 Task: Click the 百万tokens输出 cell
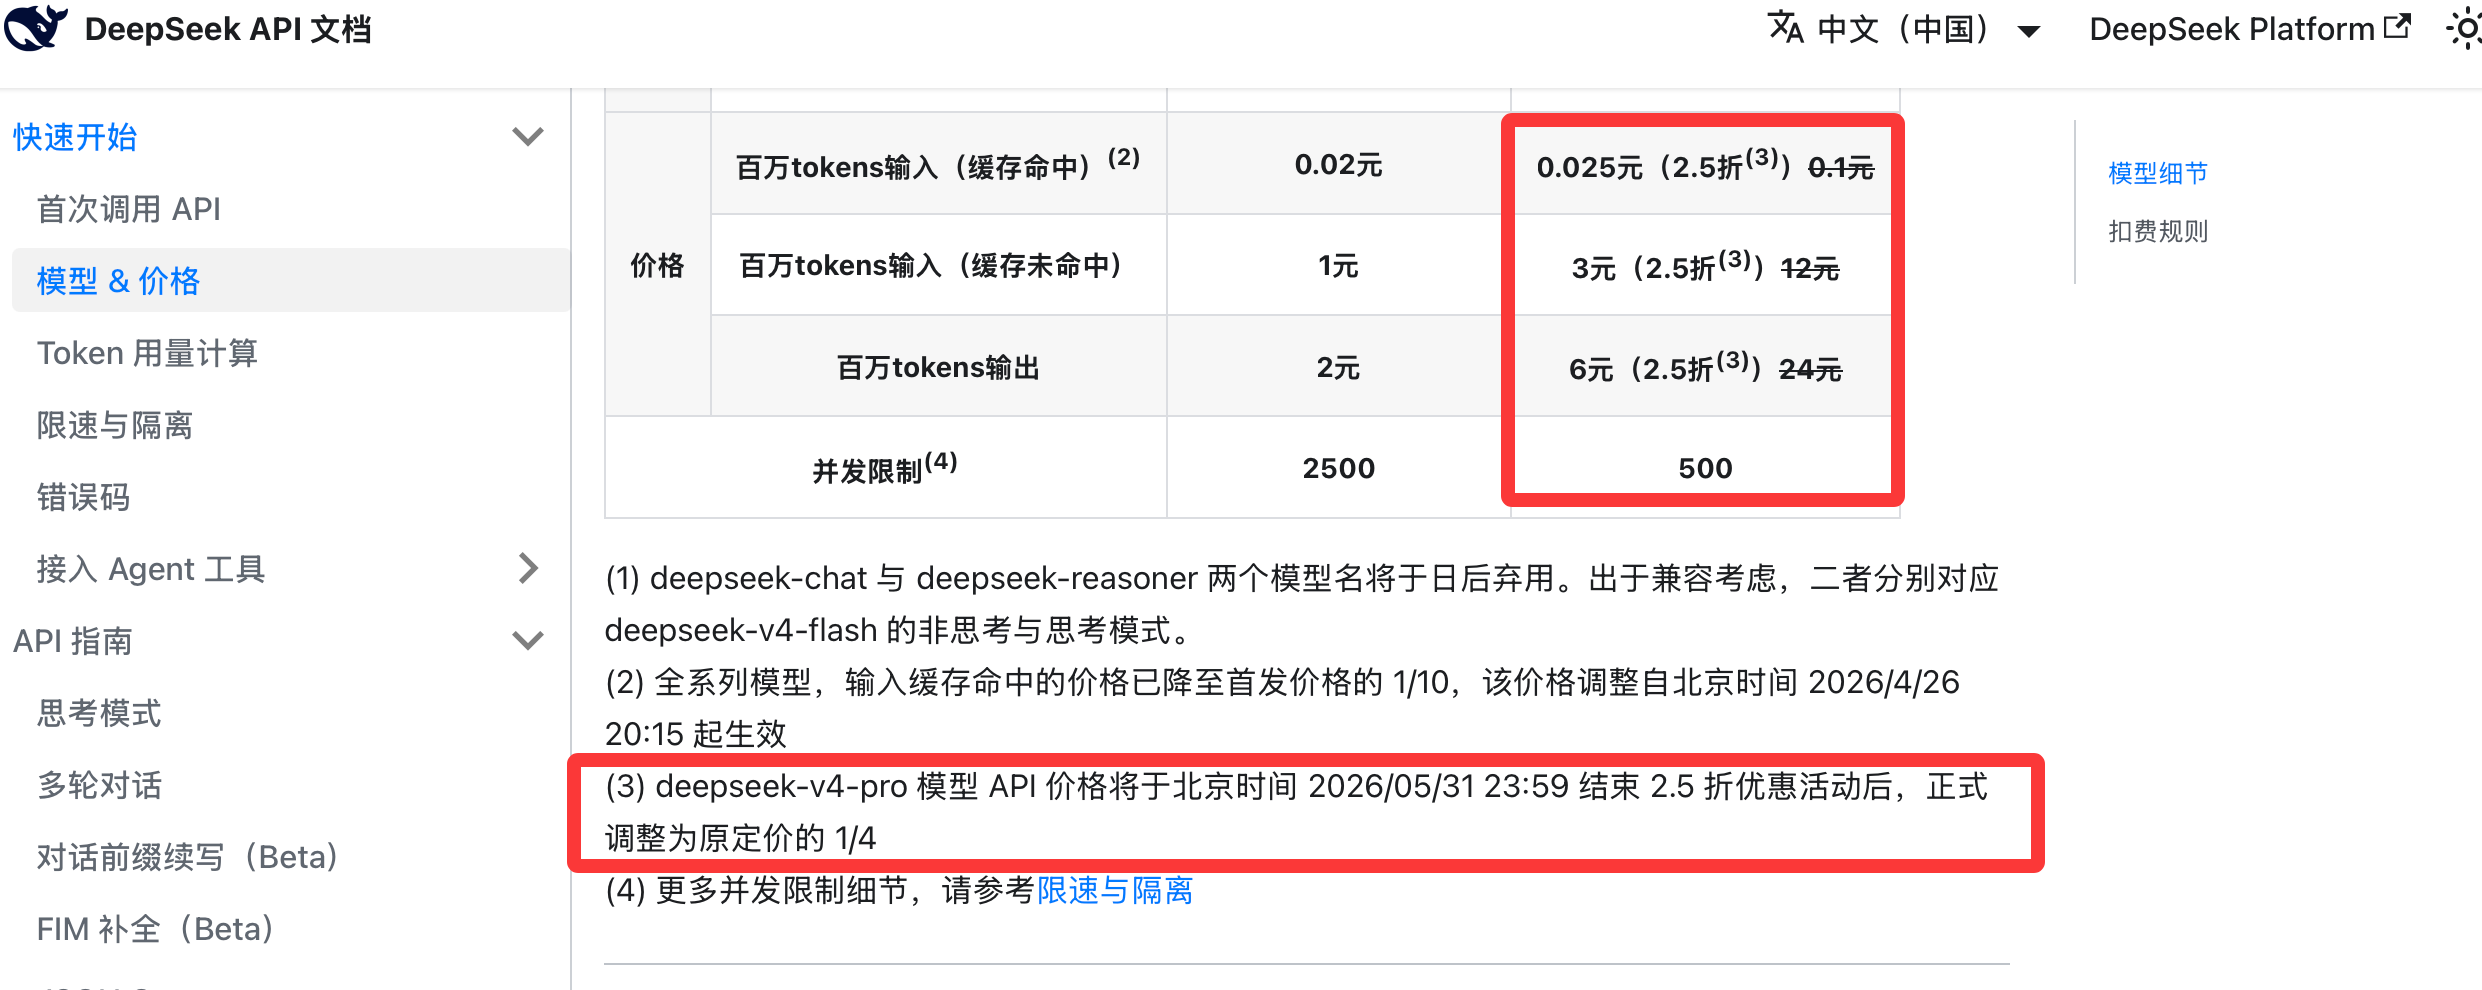(938, 367)
